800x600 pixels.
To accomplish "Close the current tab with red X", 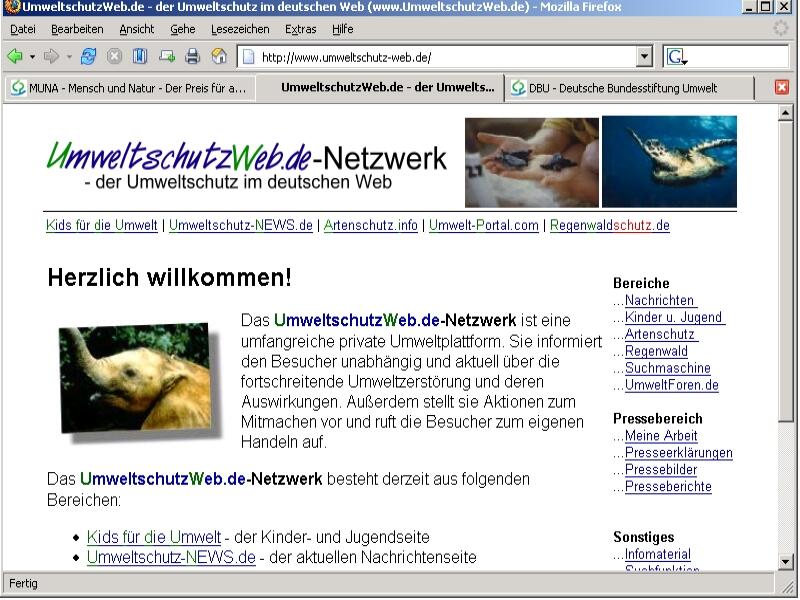I will tap(782, 88).
